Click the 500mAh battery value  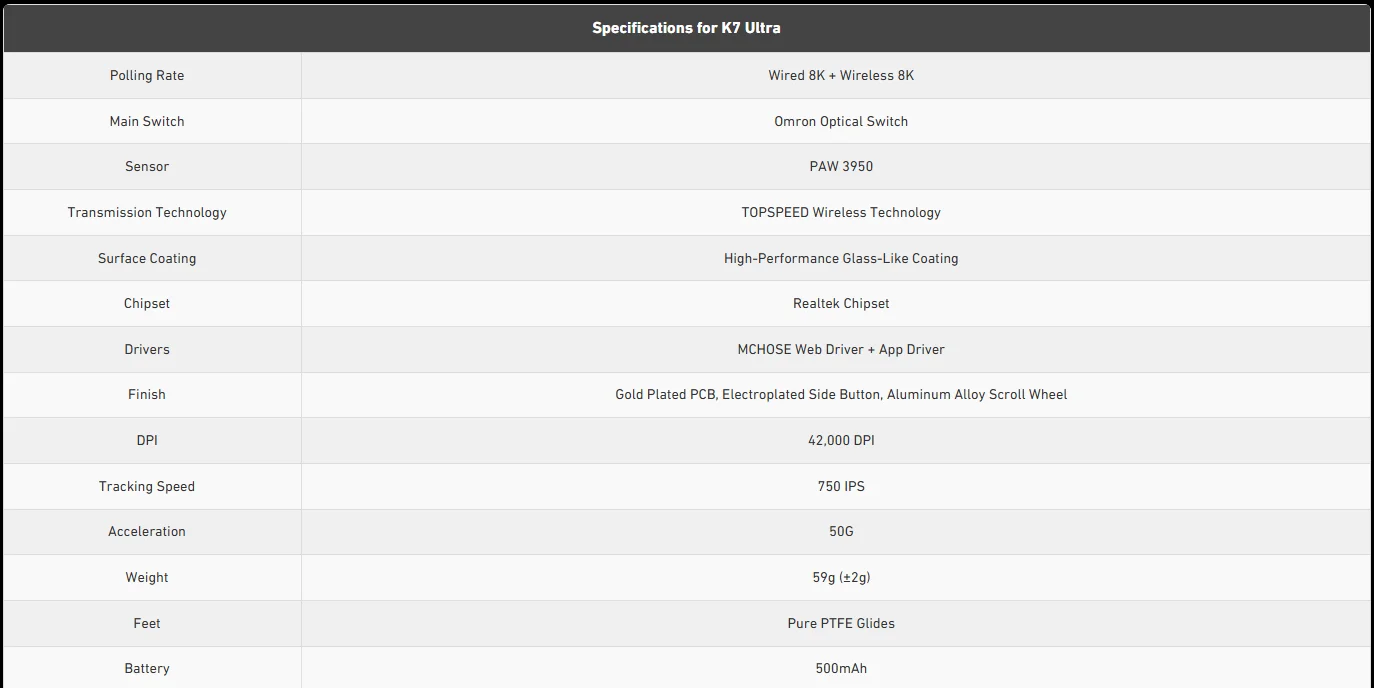point(841,668)
